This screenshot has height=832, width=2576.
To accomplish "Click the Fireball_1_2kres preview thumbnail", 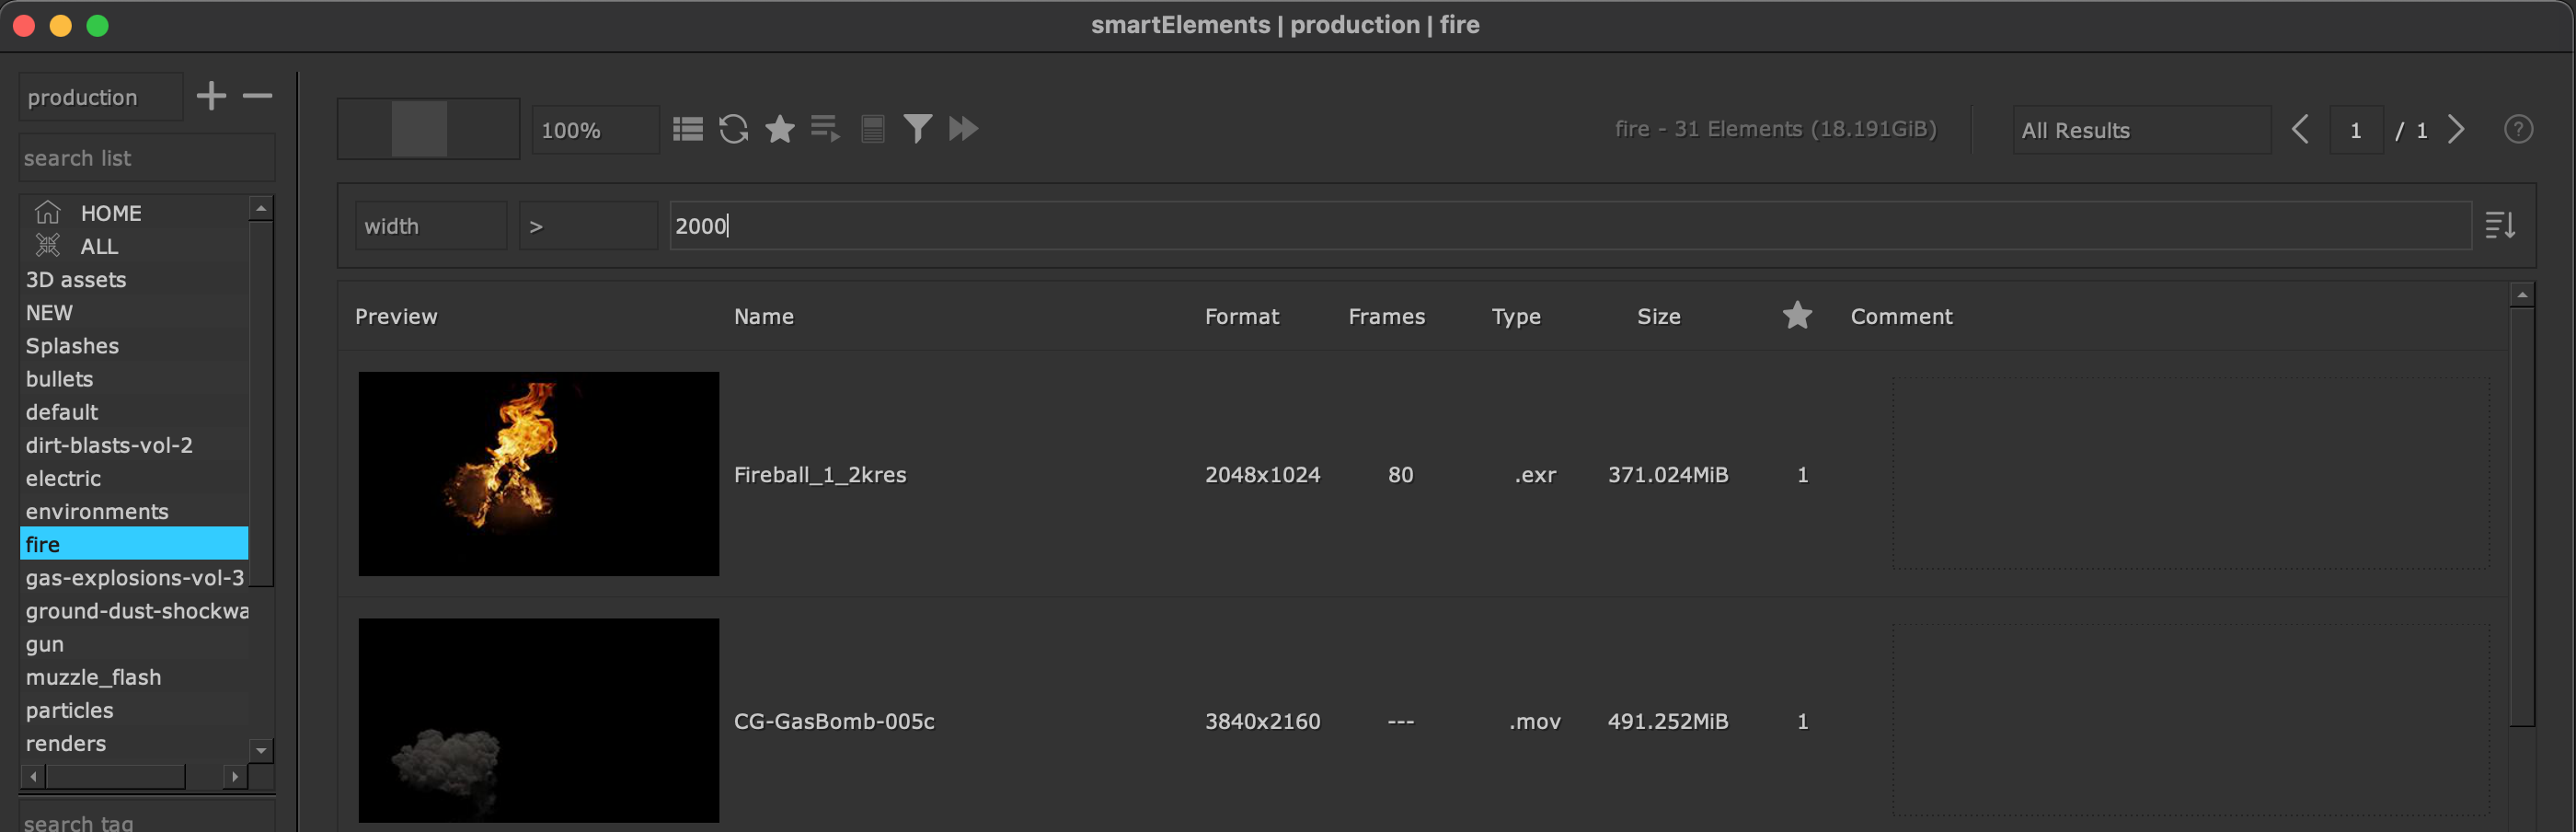I will [538, 474].
